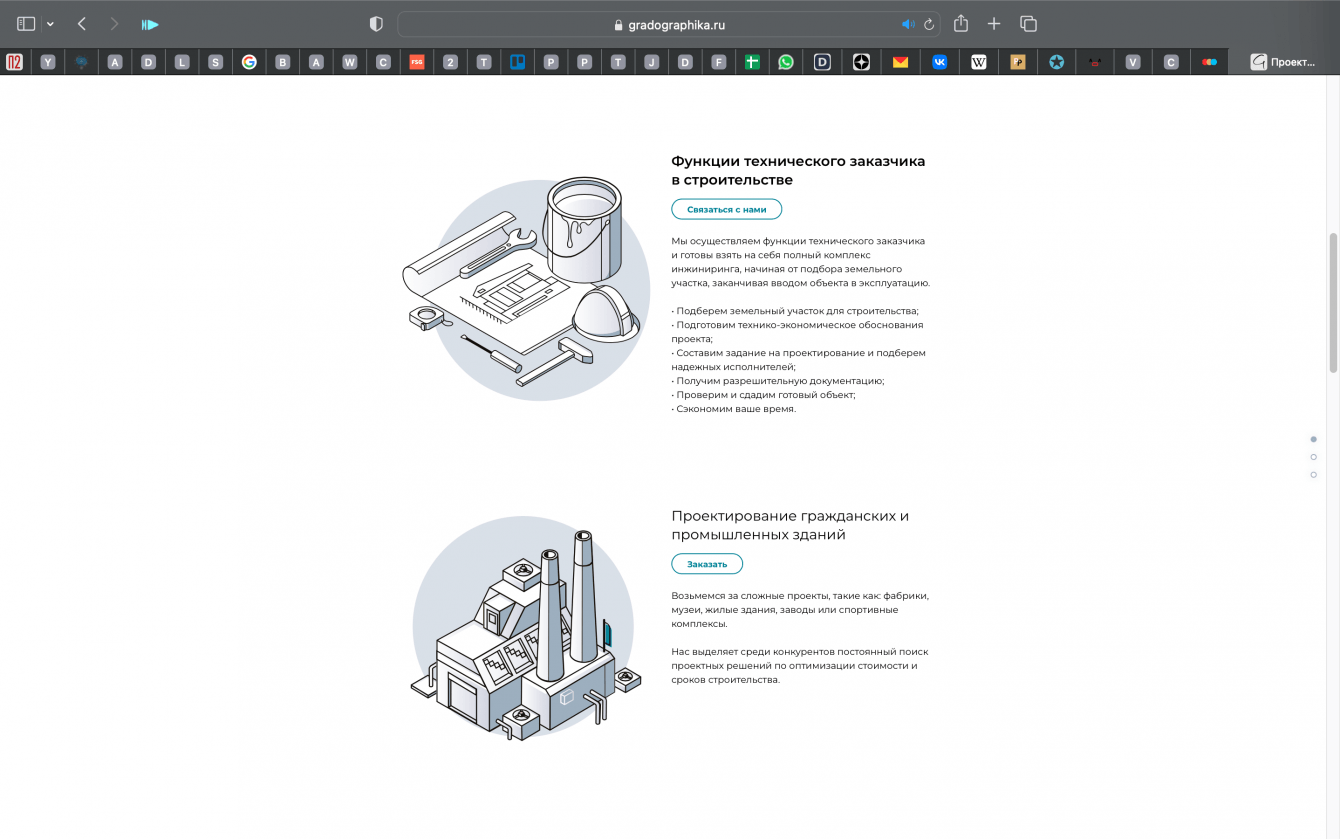The image size is (1340, 839).
Task: Open the teal star pinned tab
Action: (x=1057, y=62)
